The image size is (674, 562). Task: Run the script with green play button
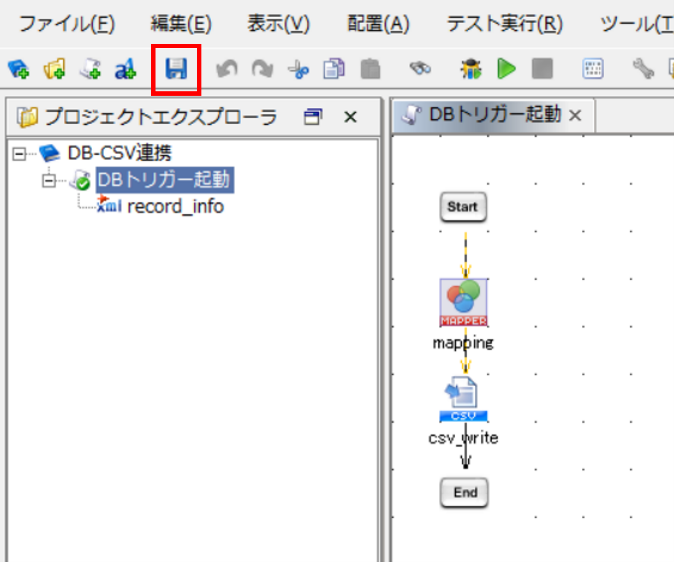[x=506, y=69]
